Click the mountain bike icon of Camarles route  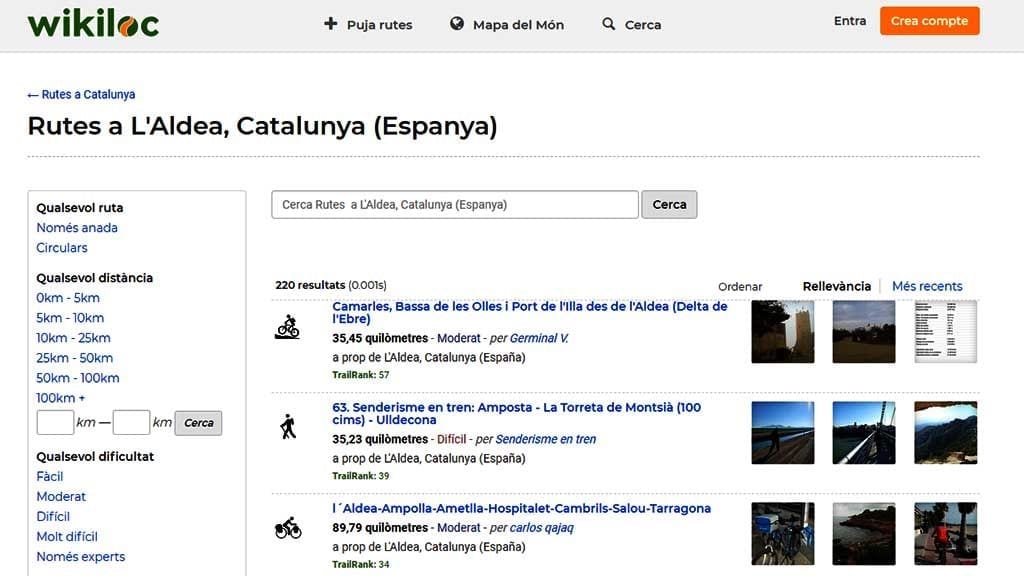point(287,327)
